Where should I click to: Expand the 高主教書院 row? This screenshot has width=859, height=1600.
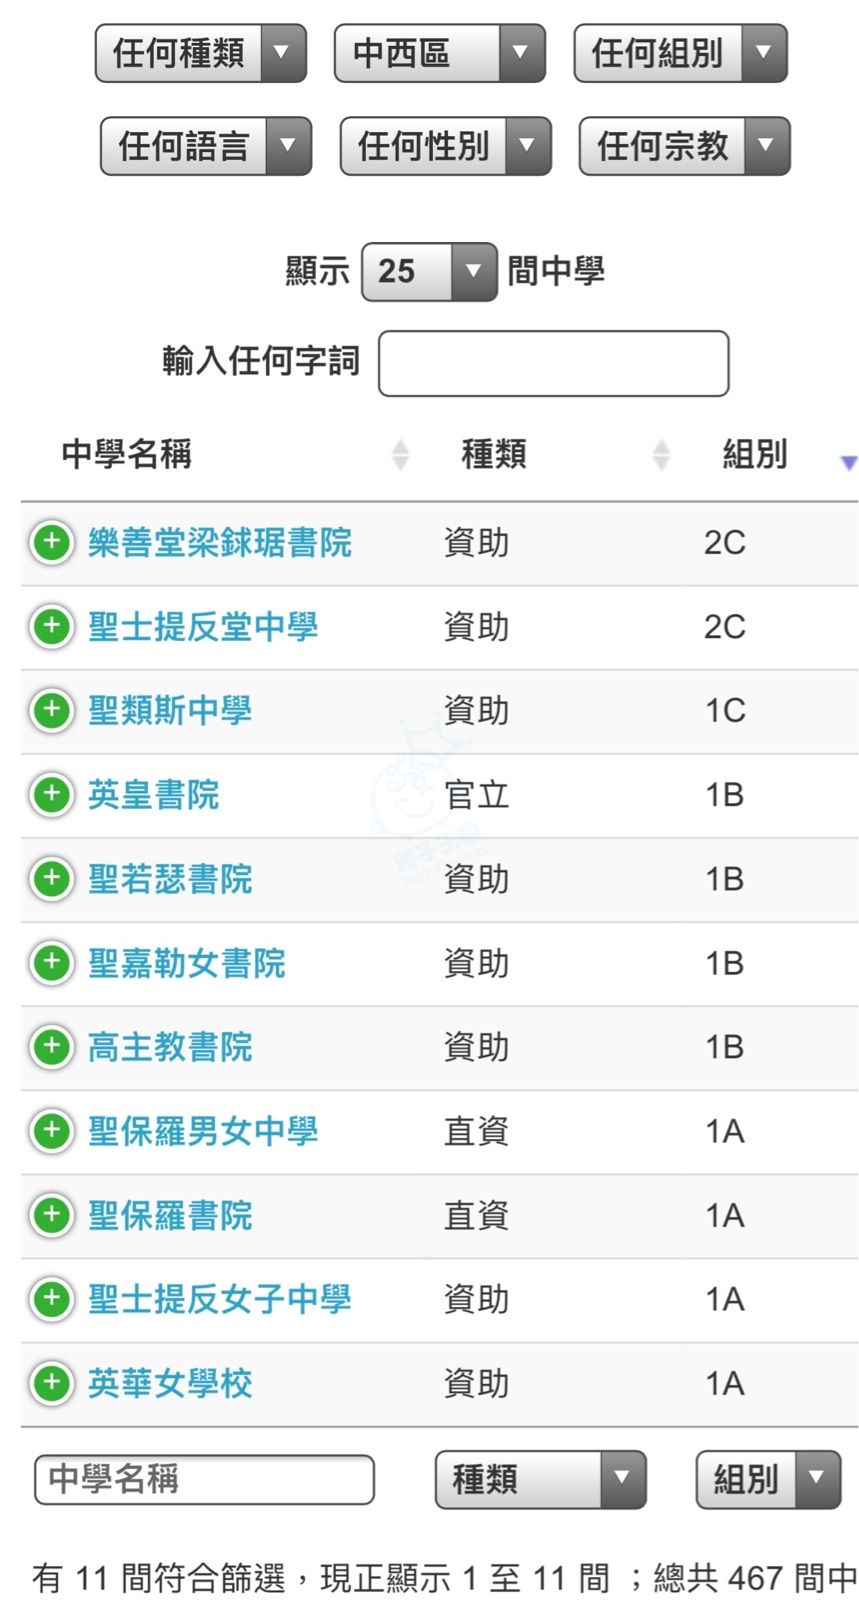52,1047
